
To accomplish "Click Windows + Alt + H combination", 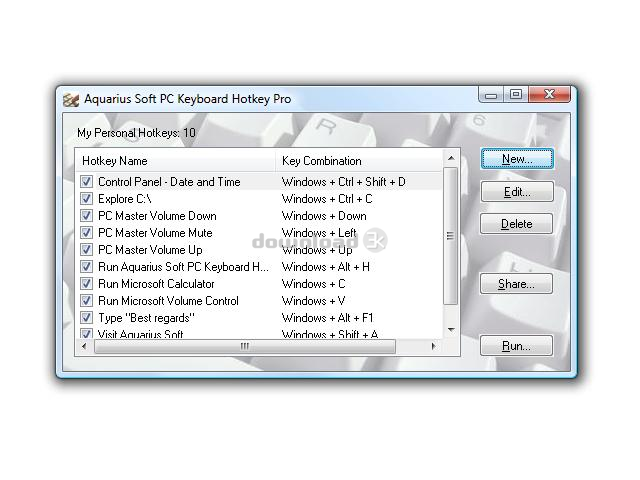I will pyautogui.click(x=326, y=267).
